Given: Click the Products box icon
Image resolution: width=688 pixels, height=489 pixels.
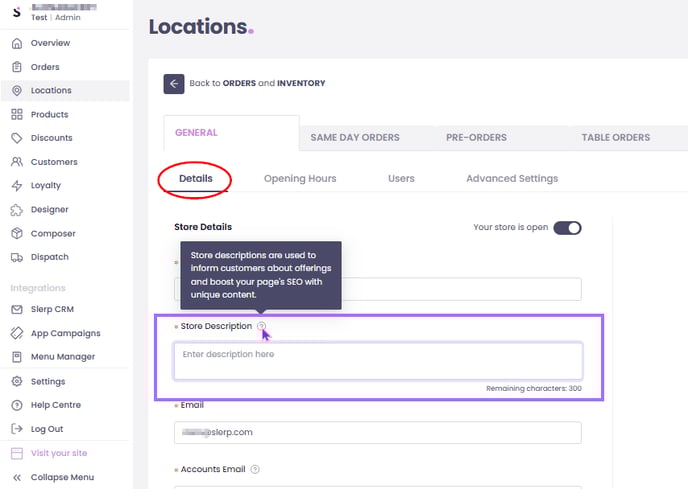Looking at the screenshot, I should click(x=16, y=114).
